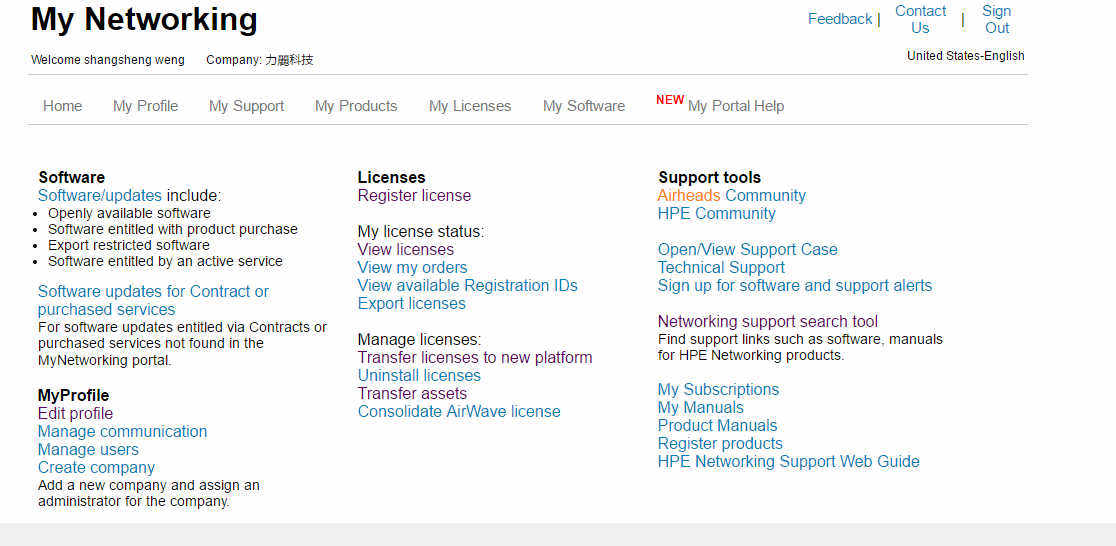The width and height of the screenshot is (1116, 546).
Task: Open My Support navigation item
Action: point(246,106)
